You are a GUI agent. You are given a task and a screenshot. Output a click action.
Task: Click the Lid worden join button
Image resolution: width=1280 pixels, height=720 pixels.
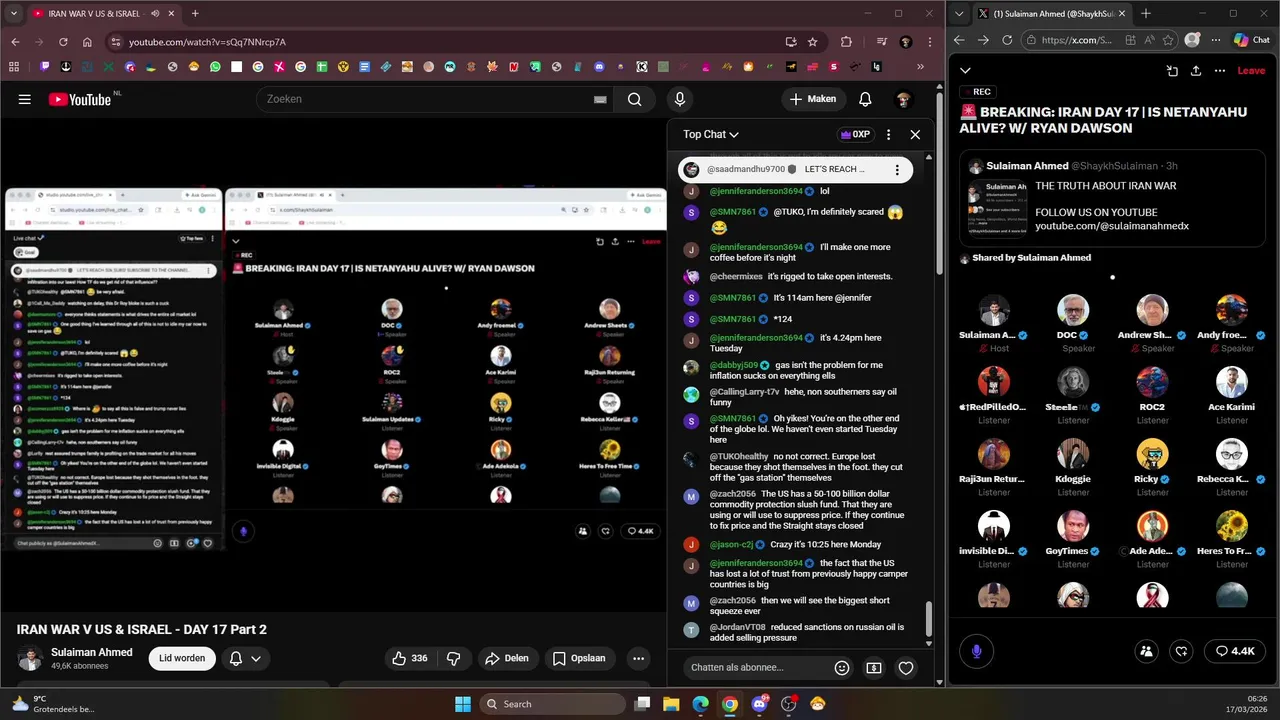[182, 658]
